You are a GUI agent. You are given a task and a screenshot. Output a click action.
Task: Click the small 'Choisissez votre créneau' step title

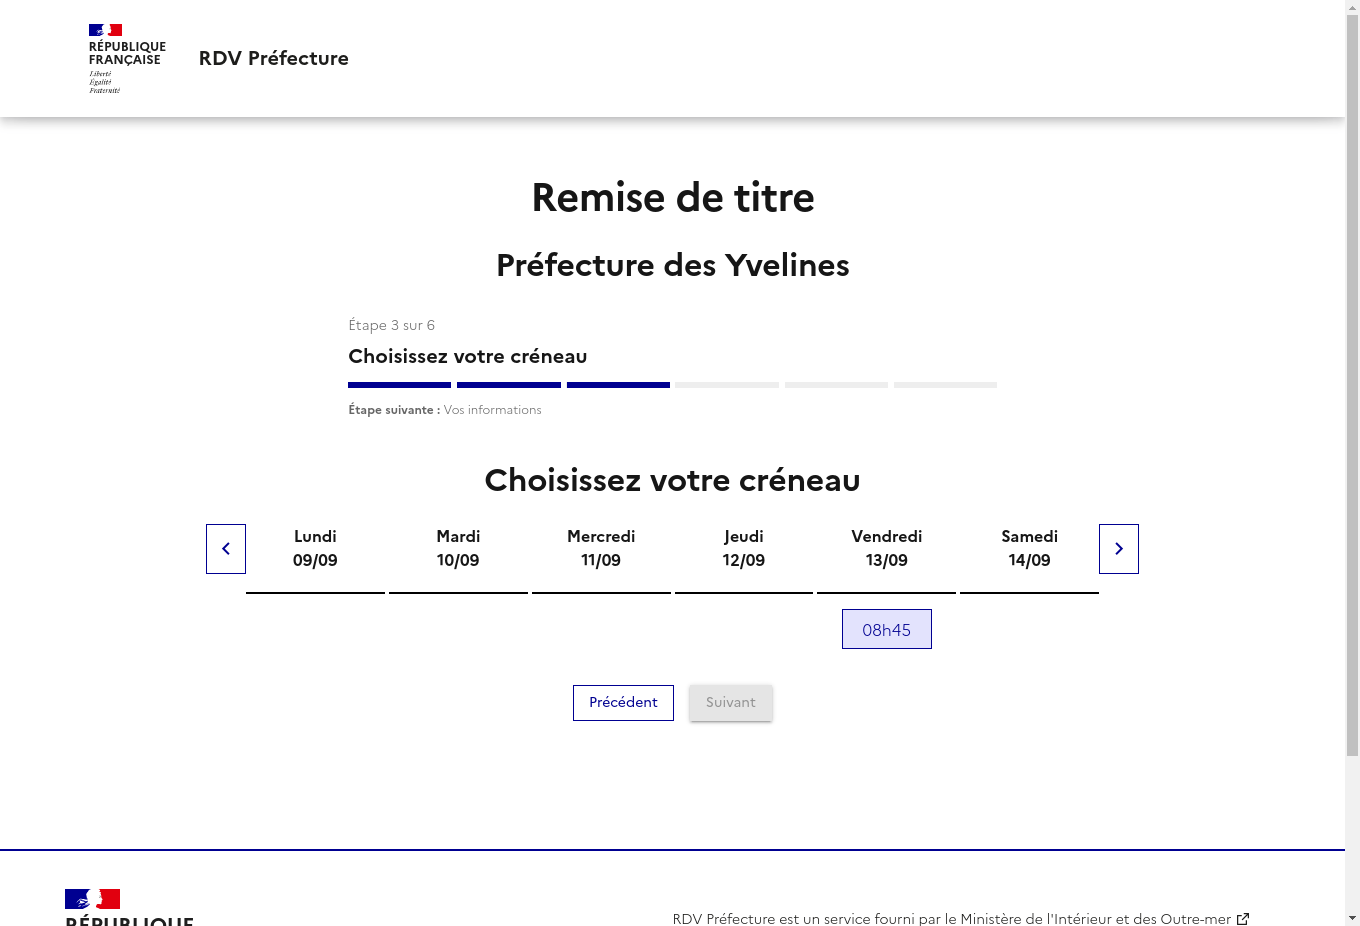[x=468, y=356]
